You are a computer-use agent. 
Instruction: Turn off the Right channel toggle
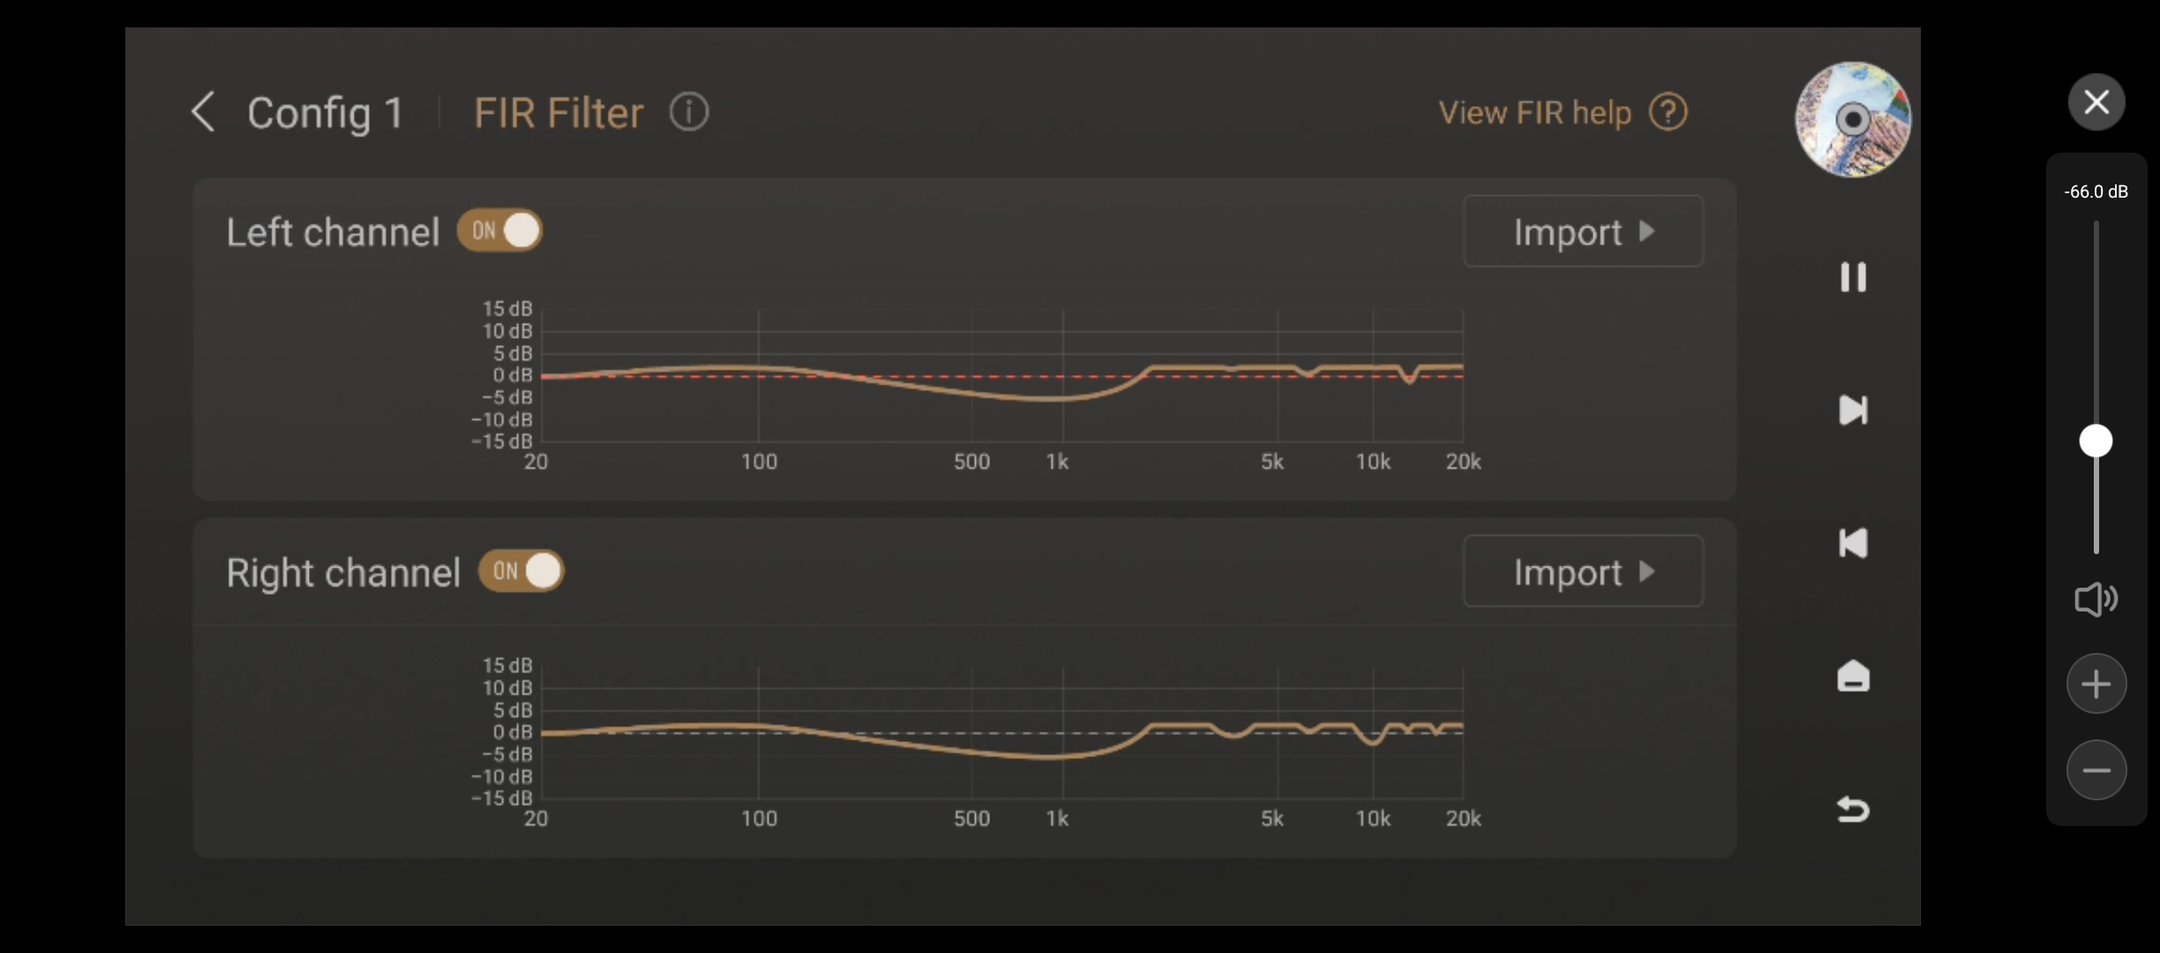click(x=521, y=571)
